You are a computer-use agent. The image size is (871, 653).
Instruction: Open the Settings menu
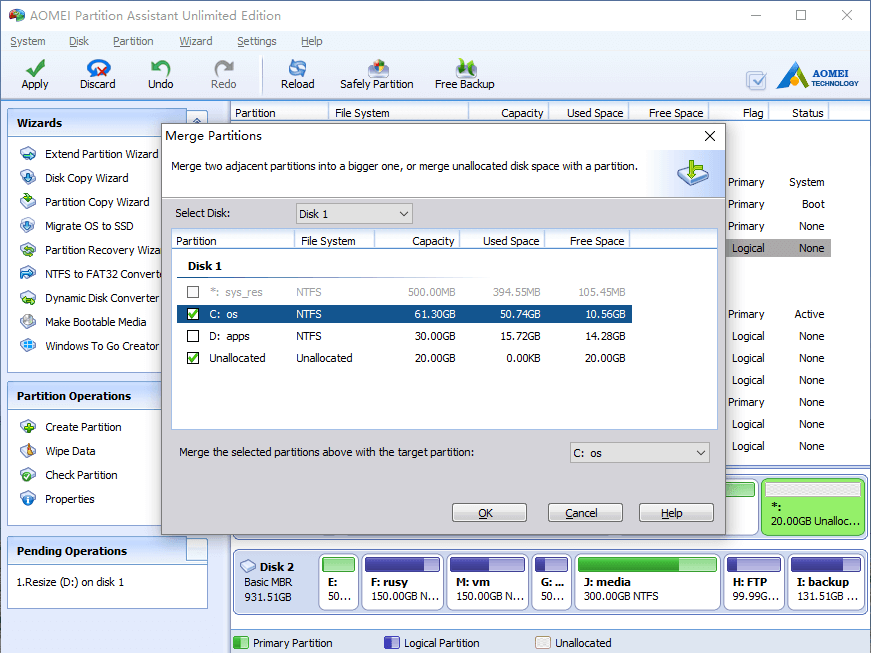point(257,41)
